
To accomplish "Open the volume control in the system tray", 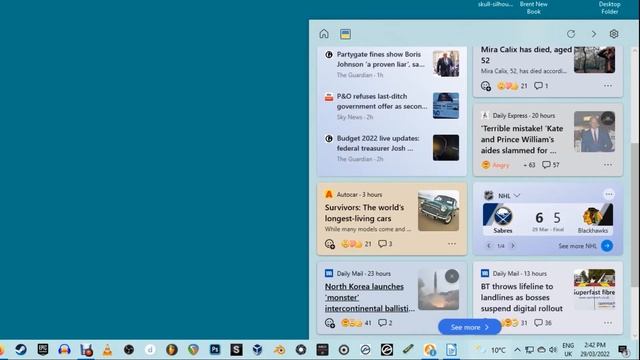I will point(553,350).
